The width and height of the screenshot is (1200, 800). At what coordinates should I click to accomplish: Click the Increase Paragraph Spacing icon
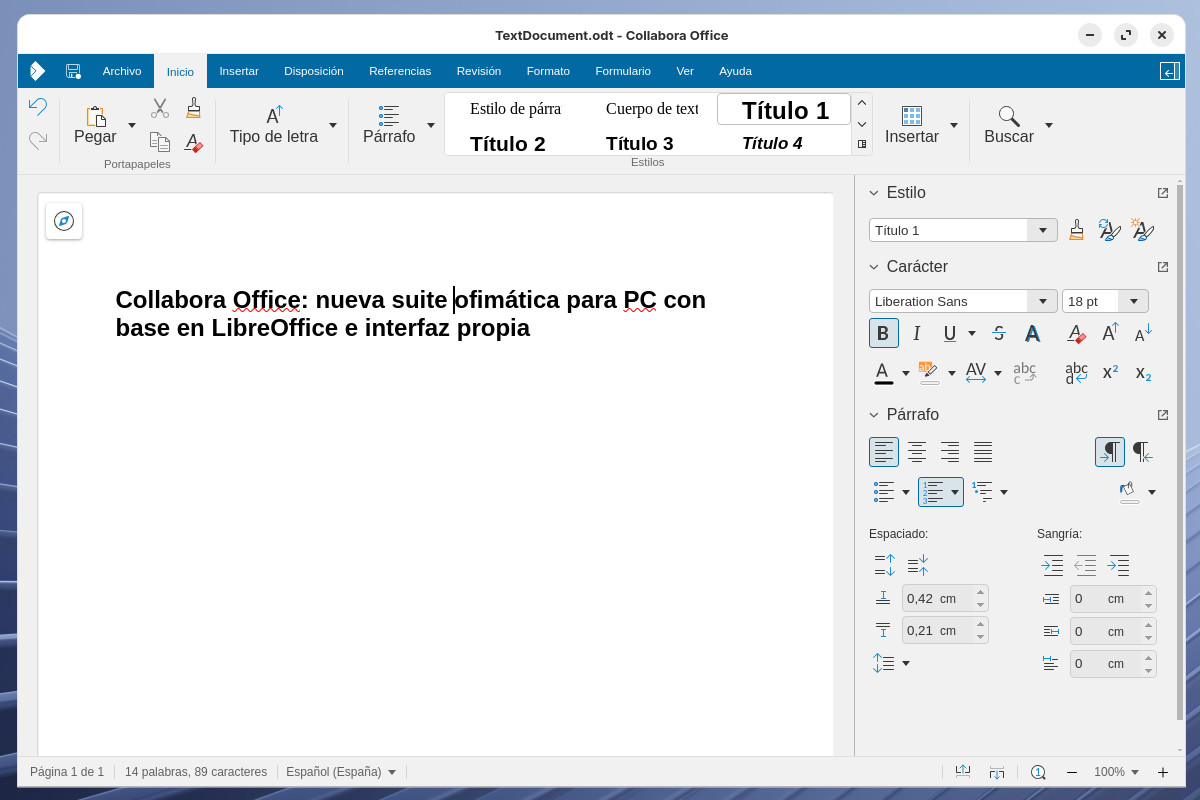click(x=884, y=565)
